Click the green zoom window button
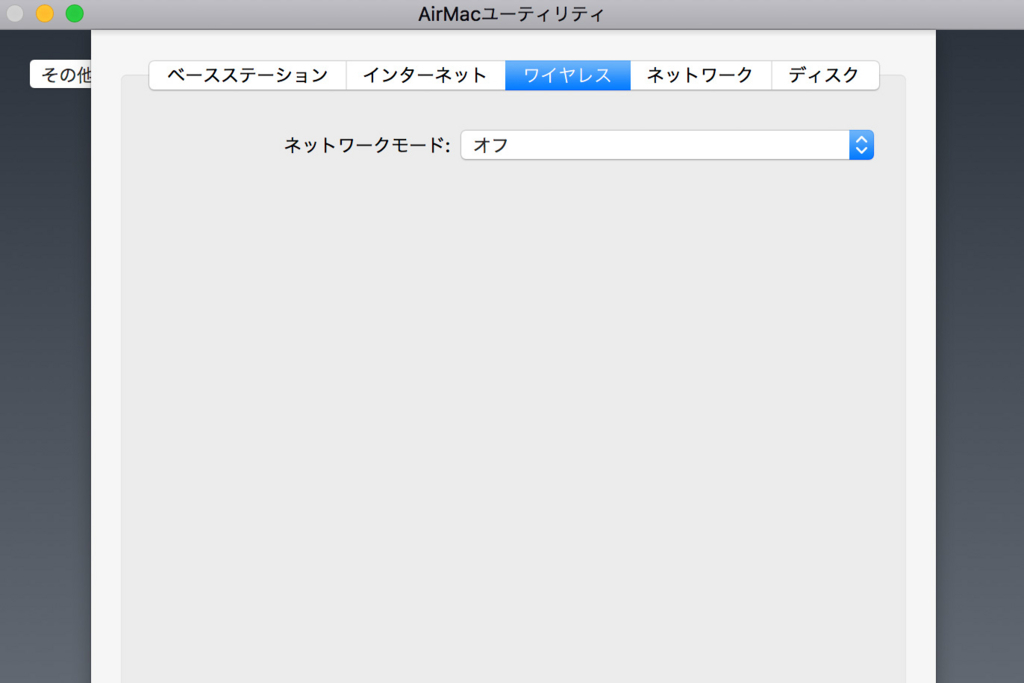Image resolution: width=1024 pixels, height=683 pixels. [74, 13]
